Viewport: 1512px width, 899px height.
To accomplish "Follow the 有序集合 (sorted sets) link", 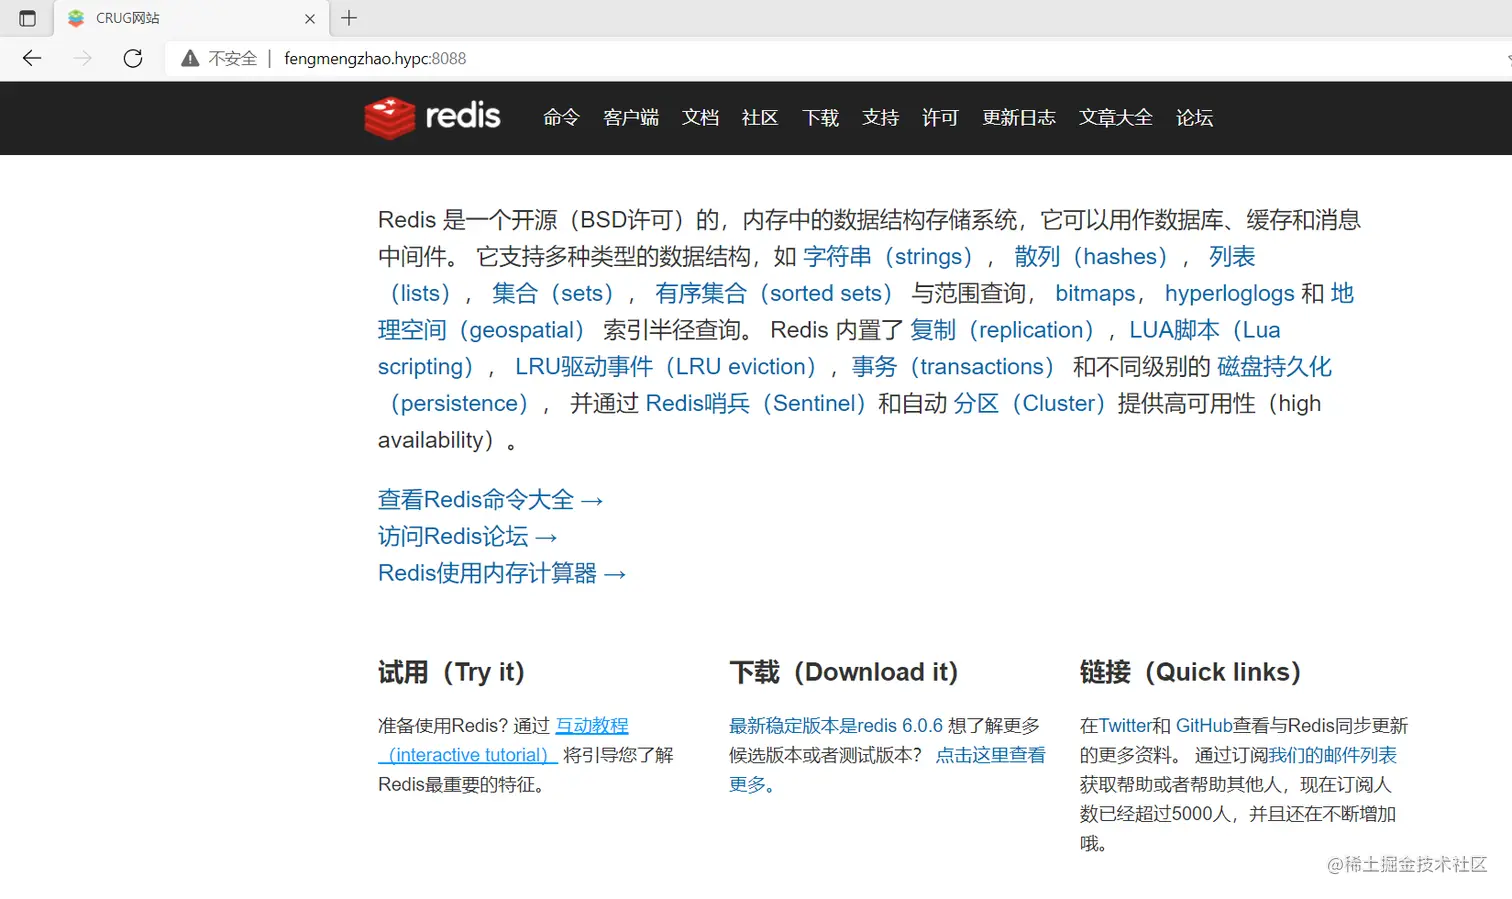I will click(773, 293).
